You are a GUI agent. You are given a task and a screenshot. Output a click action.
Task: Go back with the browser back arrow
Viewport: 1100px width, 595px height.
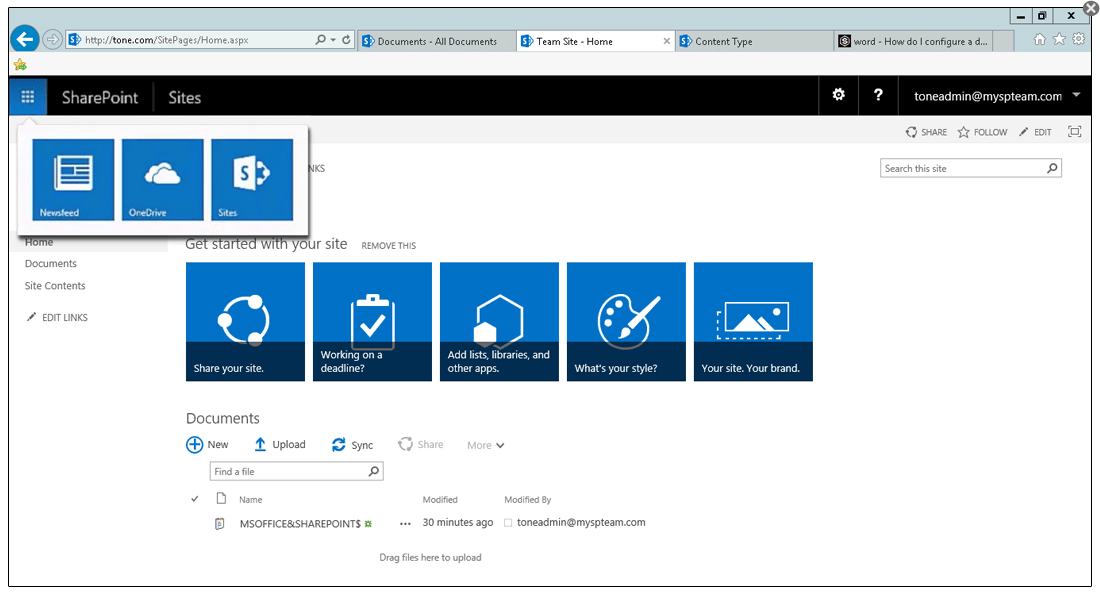tap(25, 39)
